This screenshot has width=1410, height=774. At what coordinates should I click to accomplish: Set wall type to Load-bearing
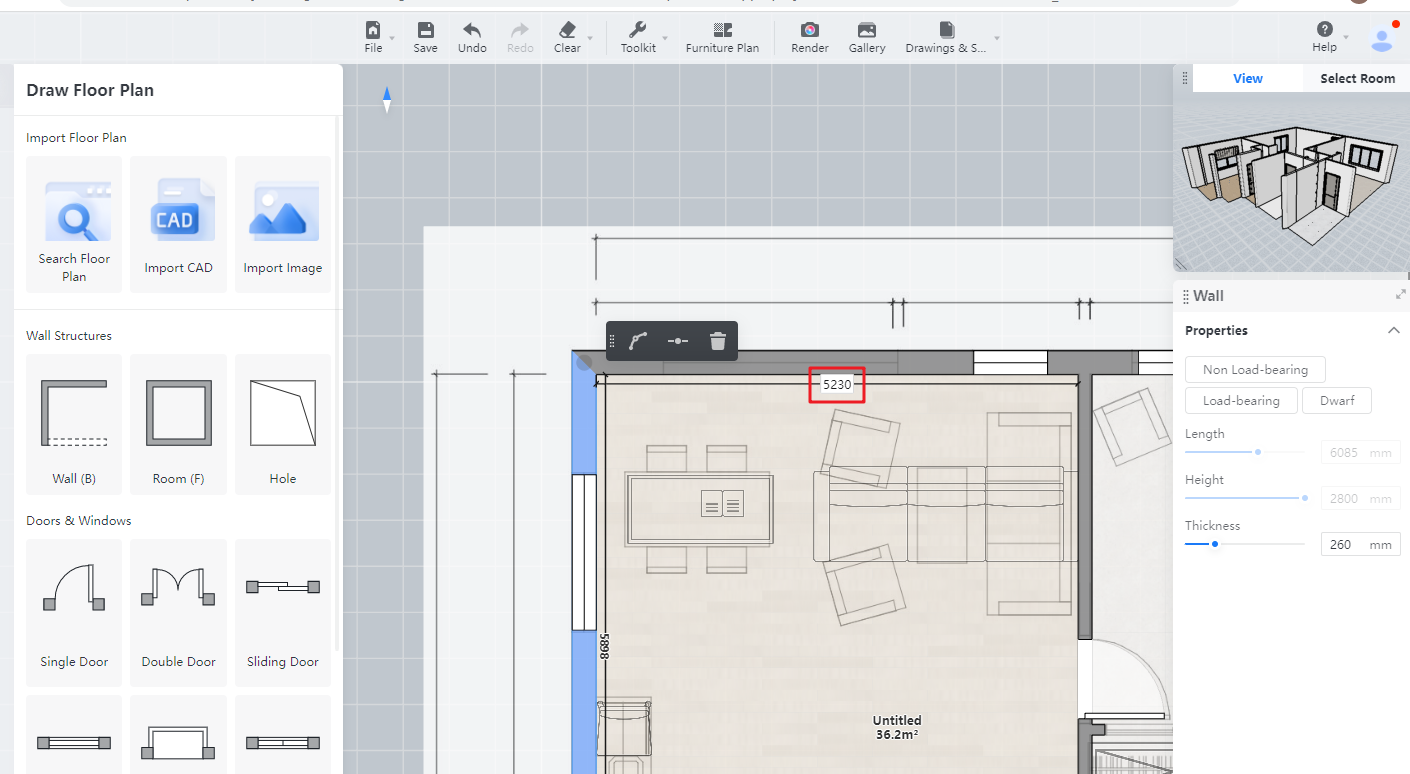[x=1240, y=401]
